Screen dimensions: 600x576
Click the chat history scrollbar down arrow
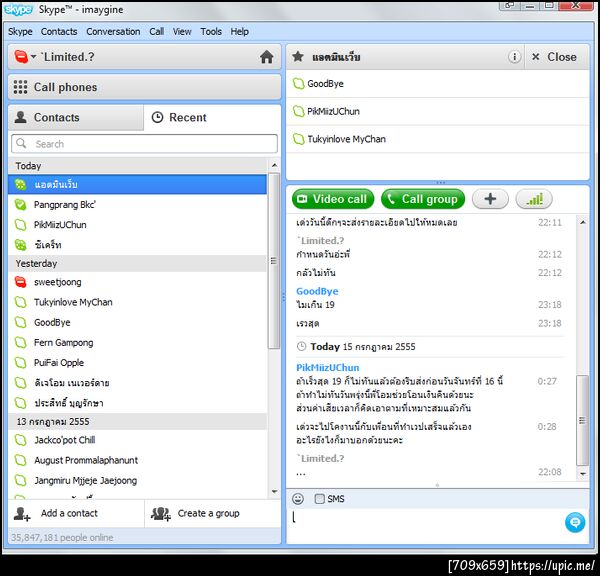click(583, 474)
